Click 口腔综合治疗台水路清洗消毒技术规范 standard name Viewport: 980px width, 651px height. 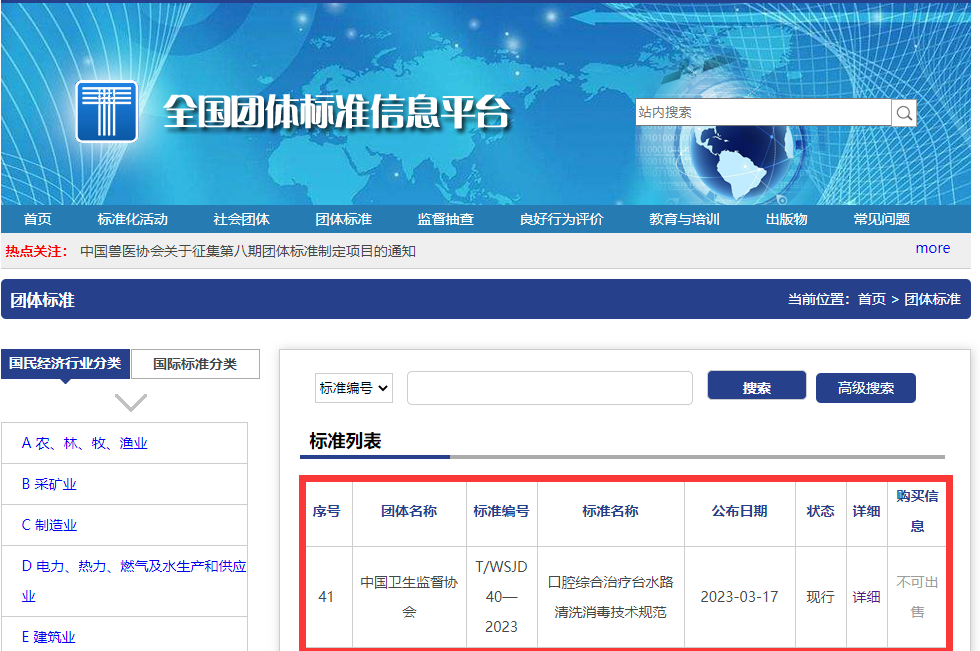coord(611,597)
